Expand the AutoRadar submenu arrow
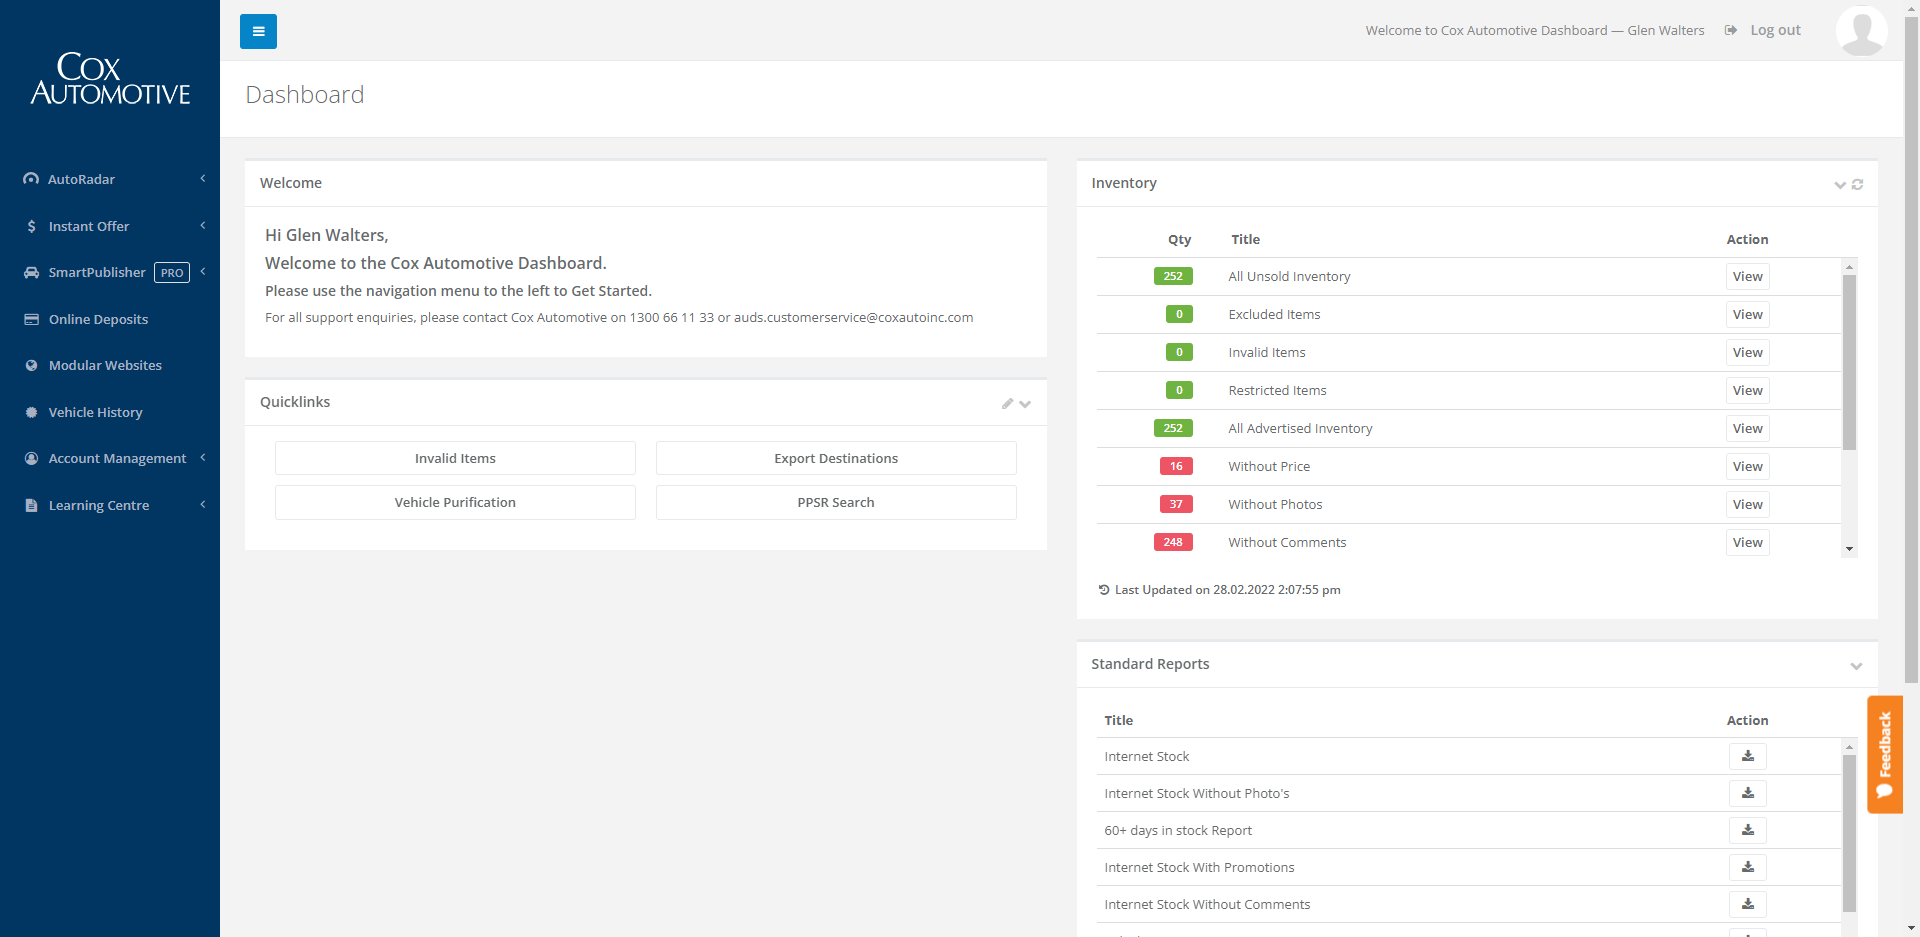1920x937 pixels. pos(203,178)
